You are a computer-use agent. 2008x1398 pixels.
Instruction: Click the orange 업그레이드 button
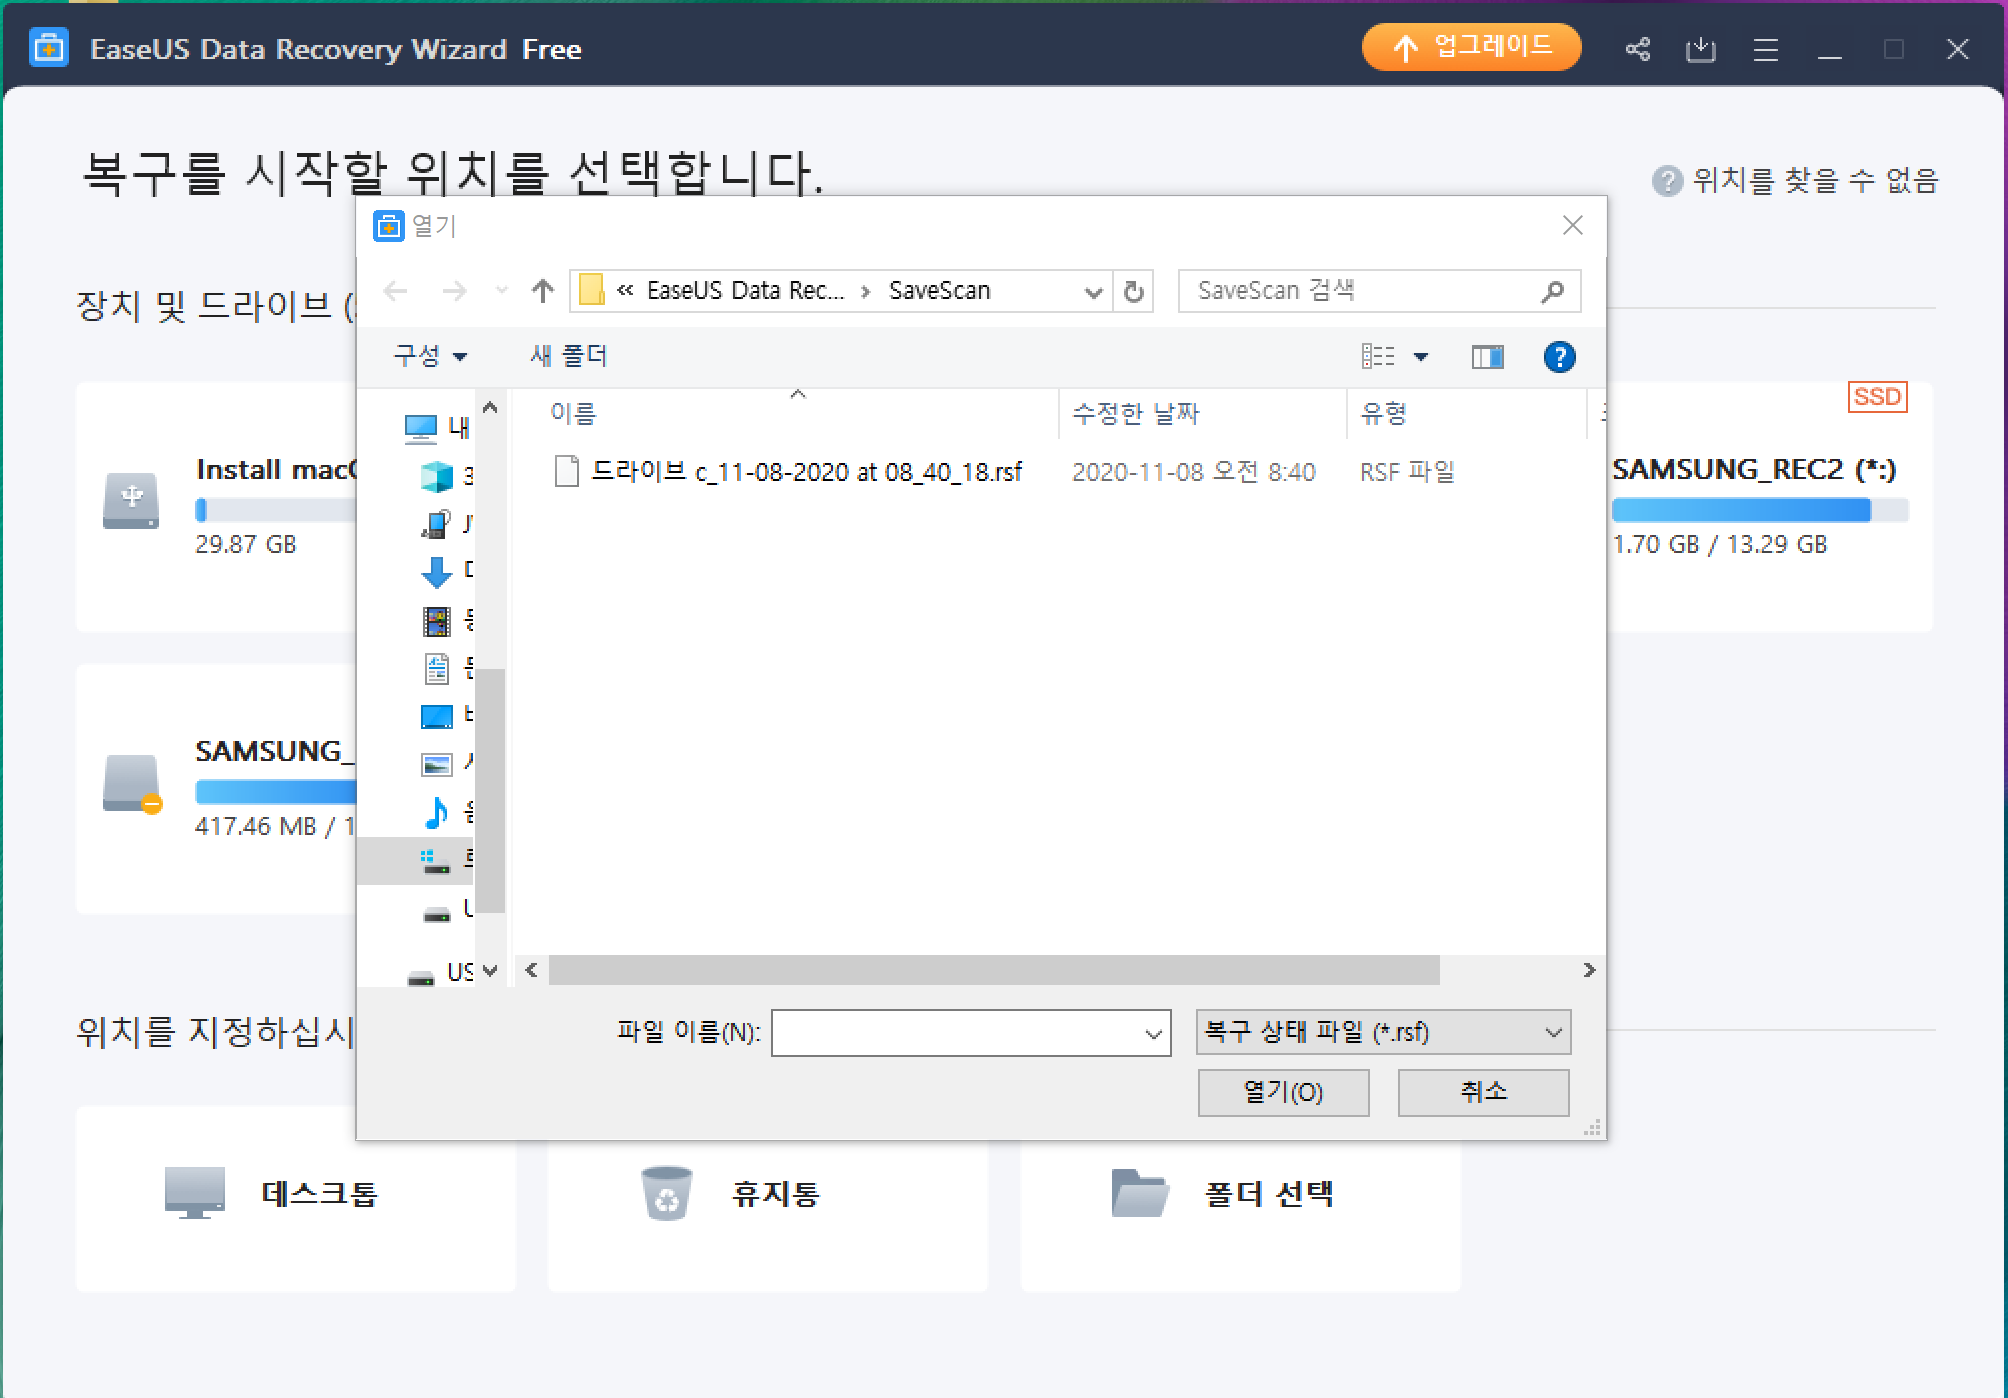point(1471,47)
